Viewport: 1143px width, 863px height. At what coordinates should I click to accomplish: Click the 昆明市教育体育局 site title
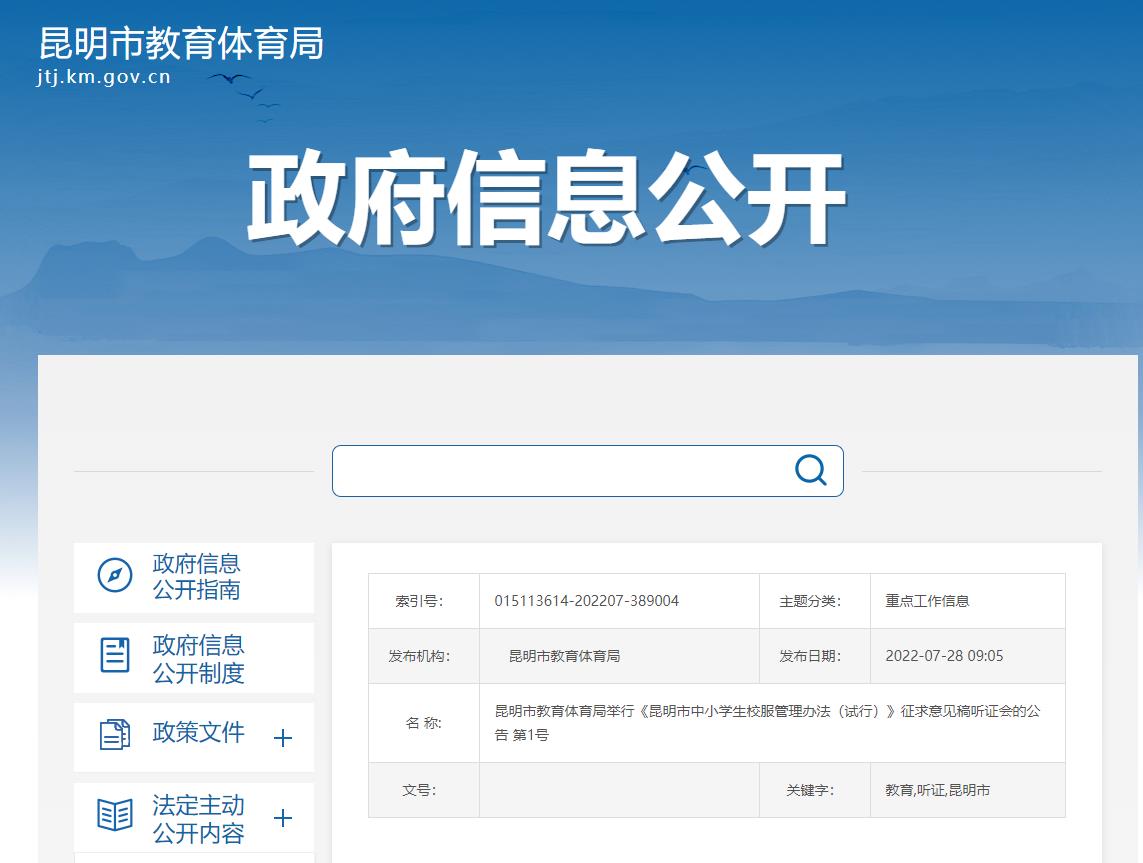click(181, 44)
